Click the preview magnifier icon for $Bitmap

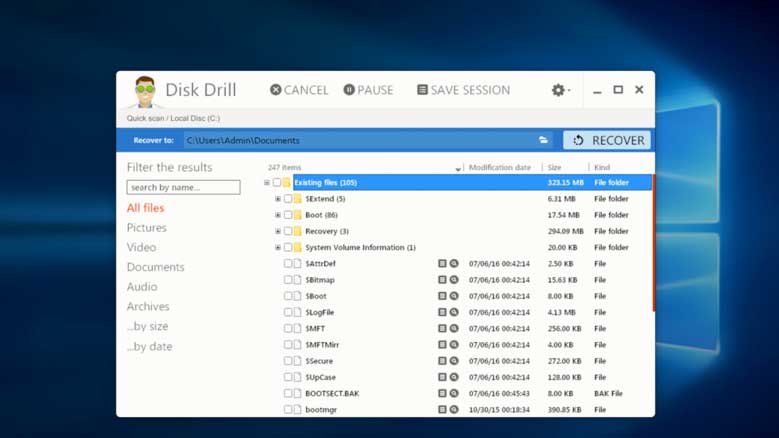[x=454, y=280]
